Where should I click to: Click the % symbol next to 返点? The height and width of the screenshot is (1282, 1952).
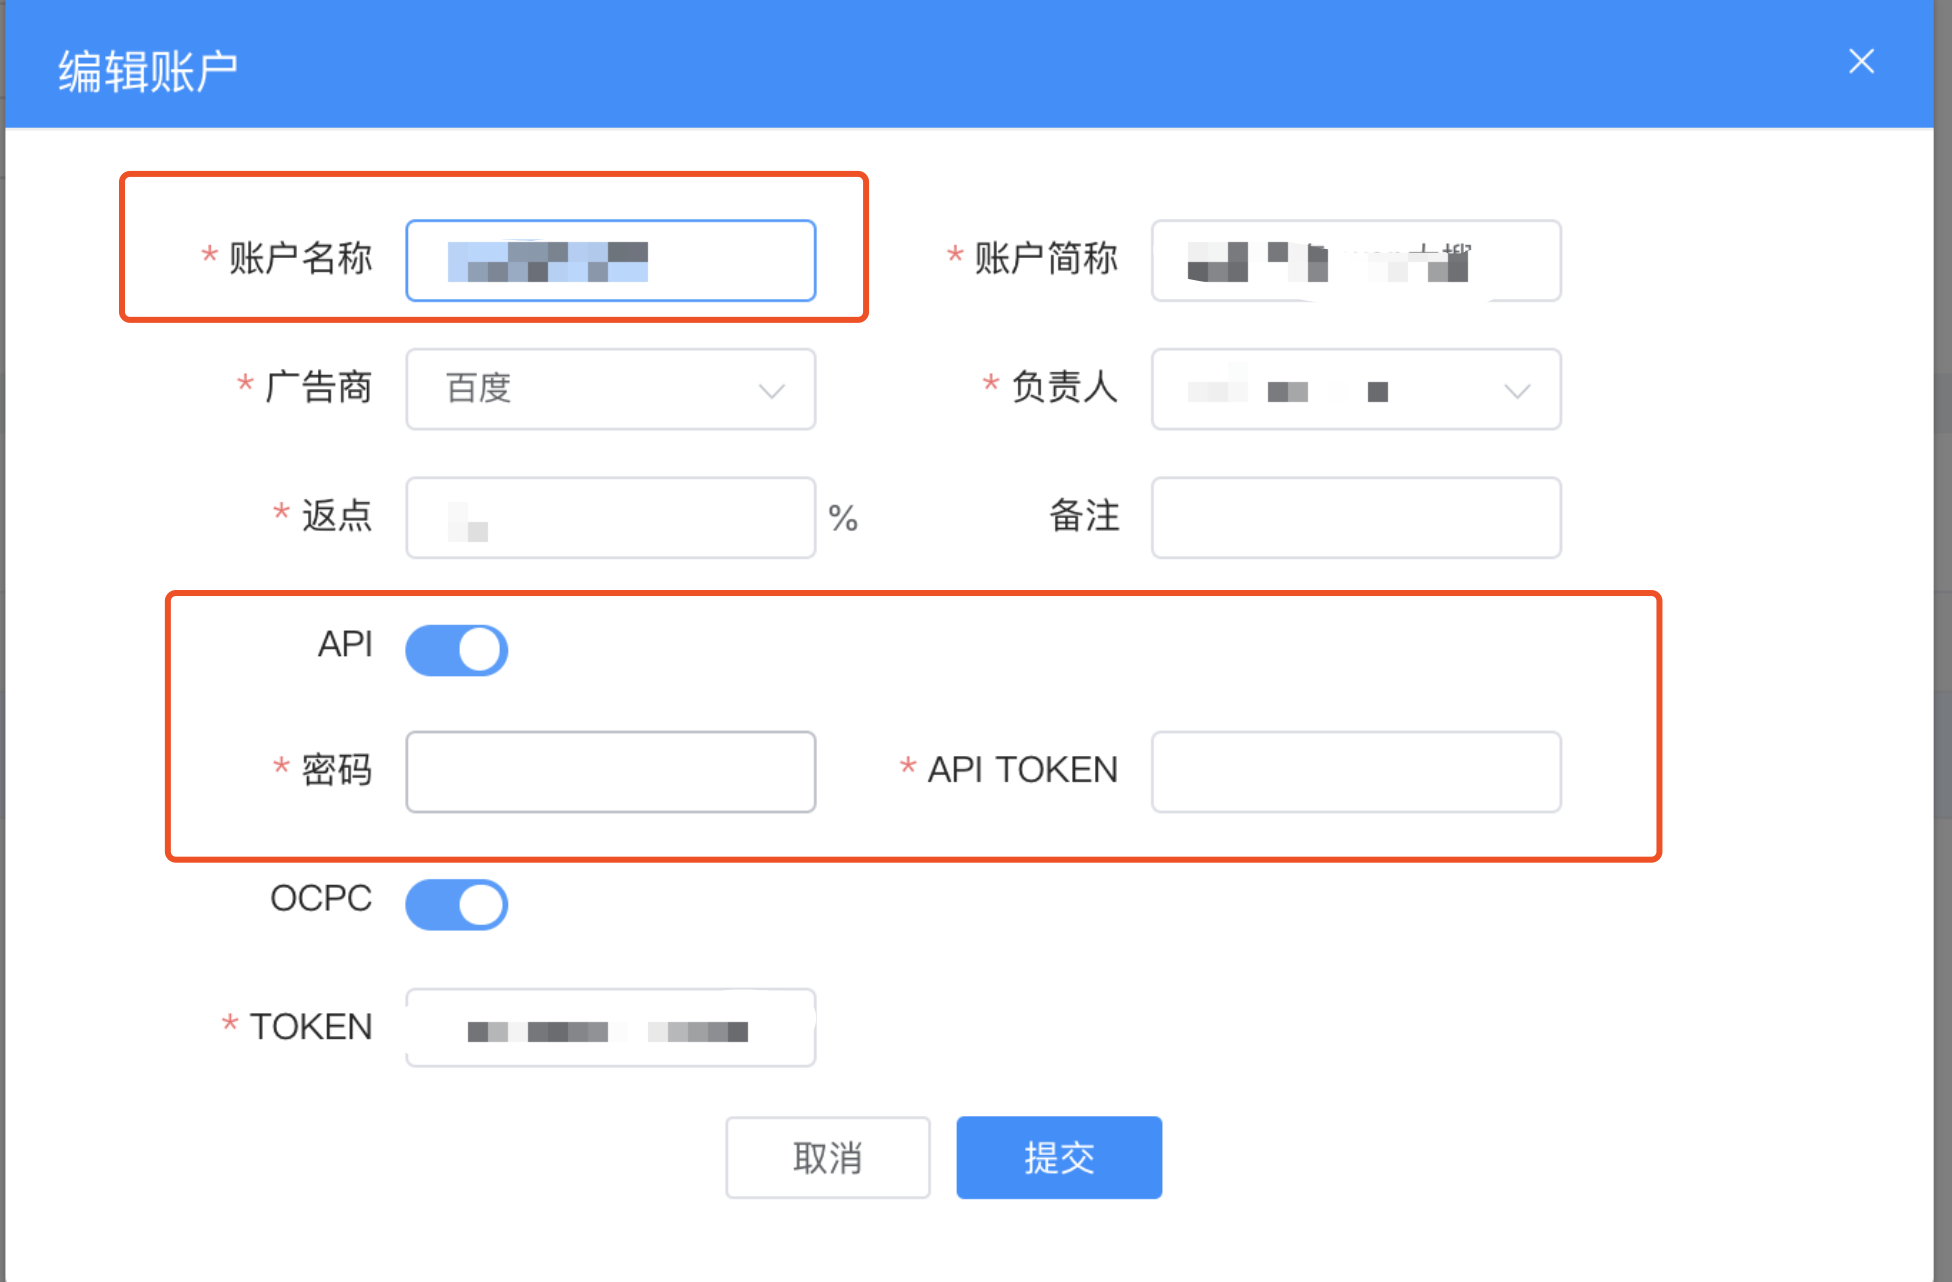pos(843,518)
